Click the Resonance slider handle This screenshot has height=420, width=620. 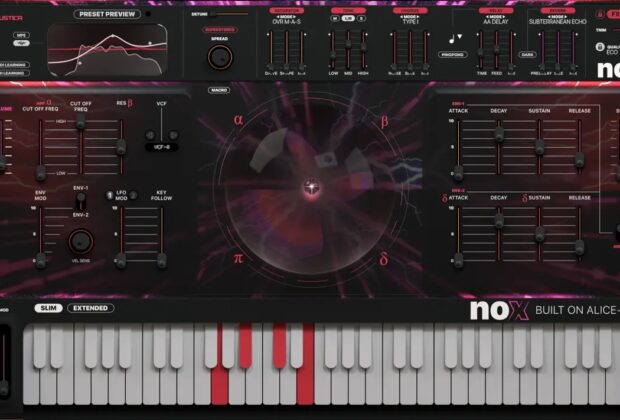pos(121,146)
